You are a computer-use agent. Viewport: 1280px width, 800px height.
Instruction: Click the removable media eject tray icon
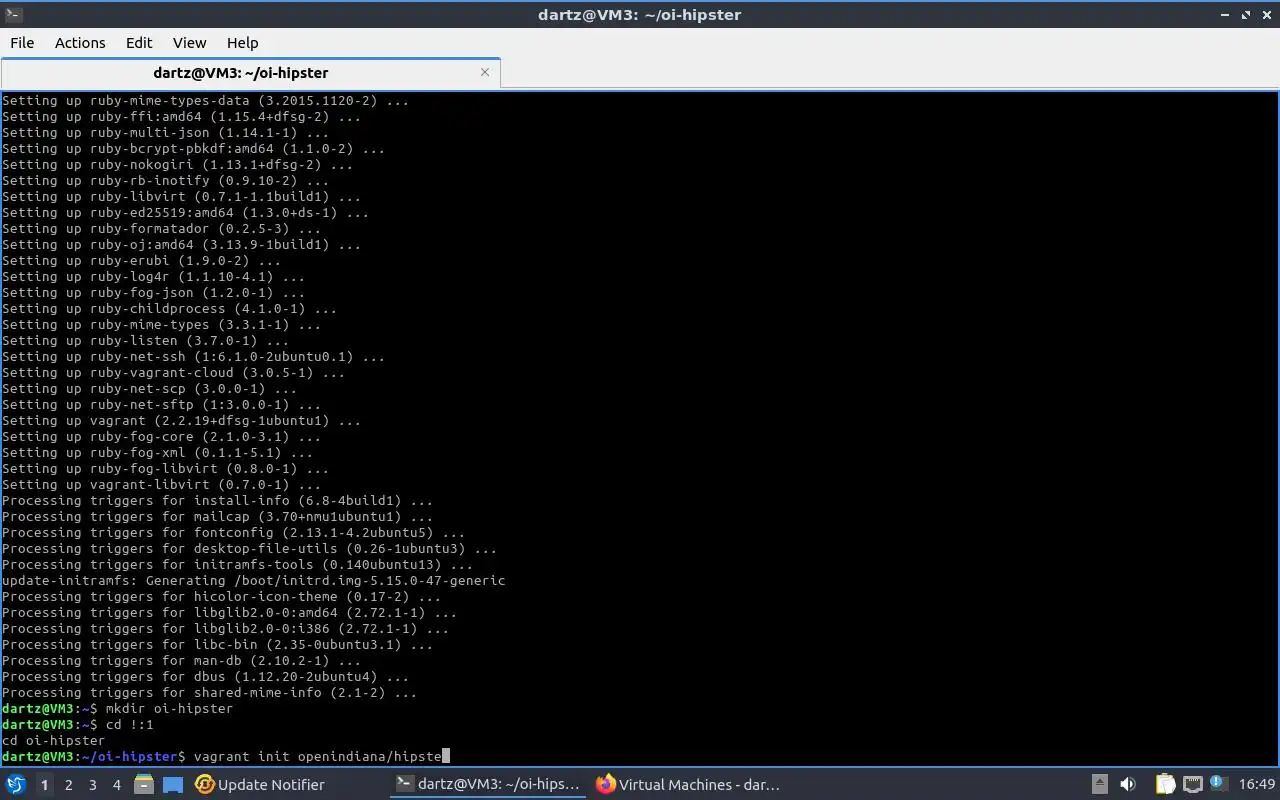(1100, 785)
